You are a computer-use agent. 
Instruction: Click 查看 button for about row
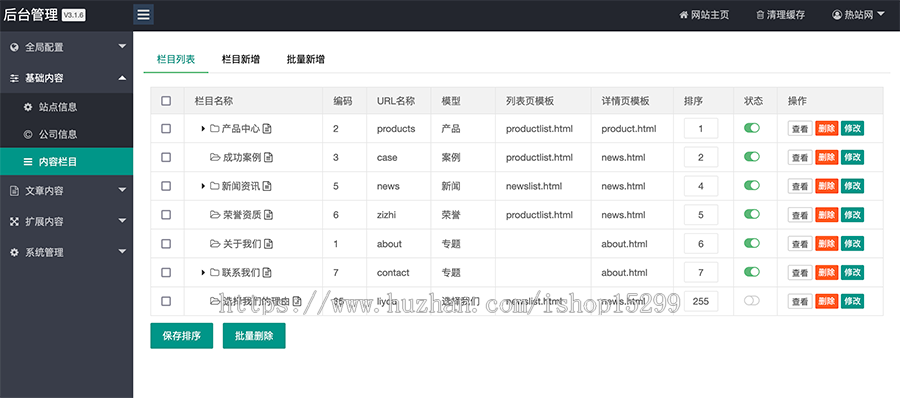(x=800, y=244)
